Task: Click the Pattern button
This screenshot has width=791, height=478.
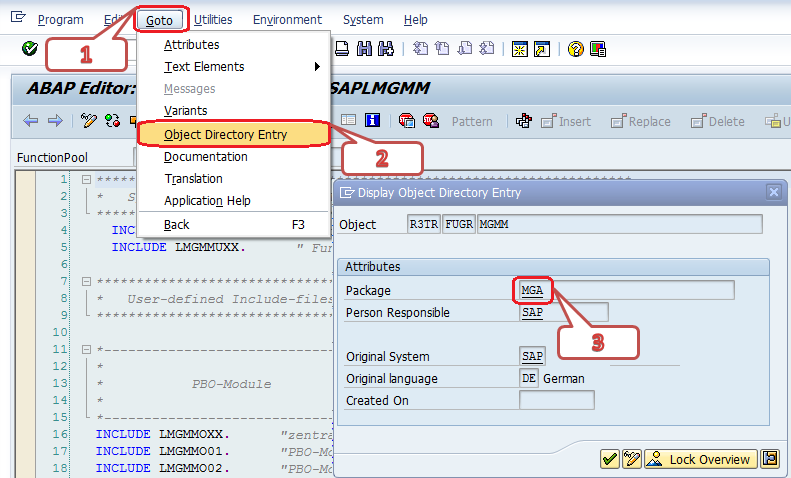Action: 472,122
